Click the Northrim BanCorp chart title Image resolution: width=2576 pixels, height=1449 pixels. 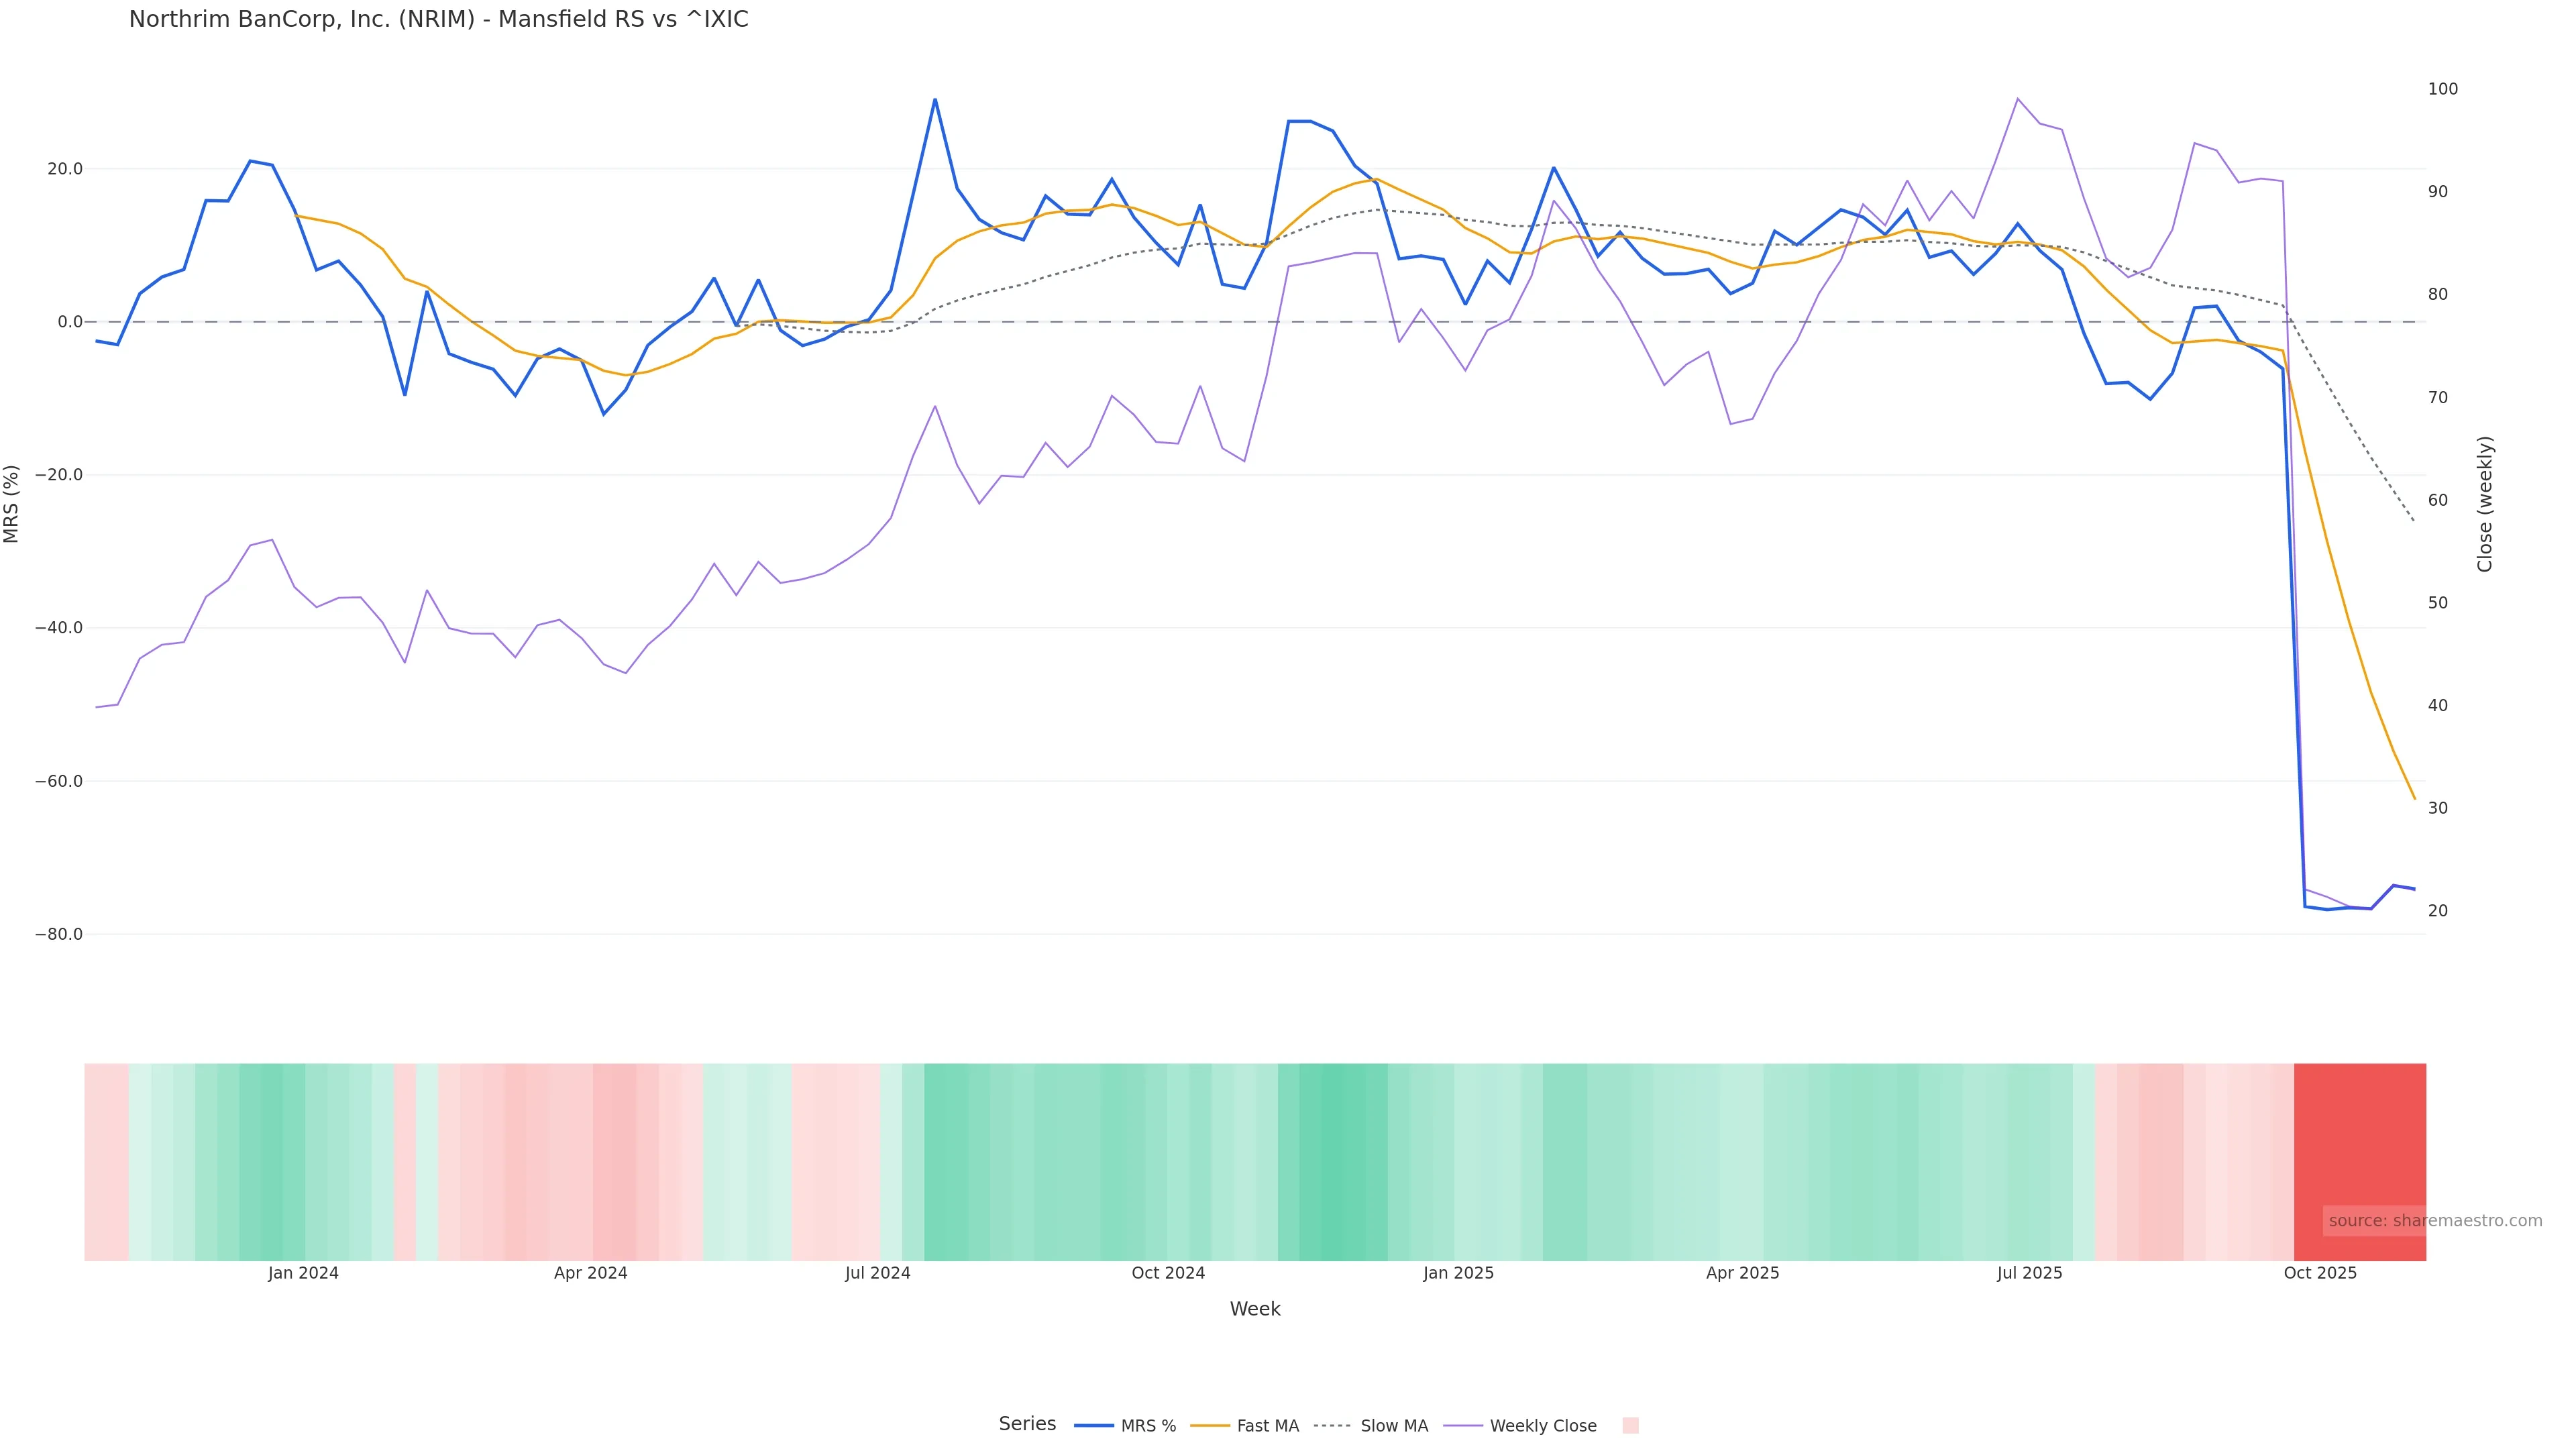(x=438, y=19)
